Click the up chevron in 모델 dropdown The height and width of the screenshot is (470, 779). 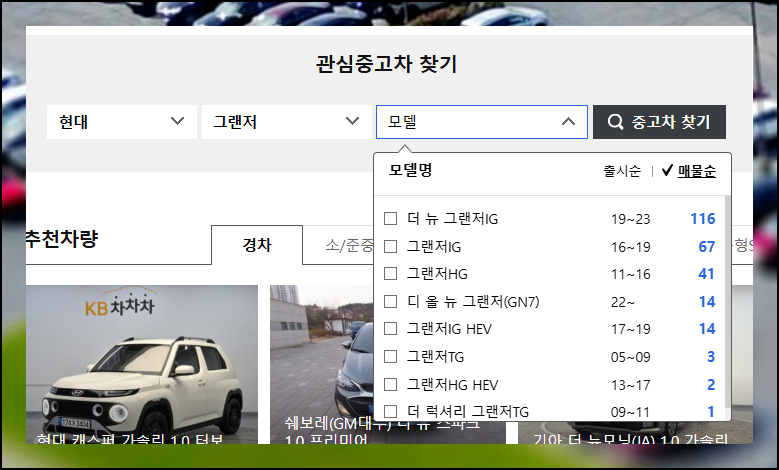pos(568,121)
